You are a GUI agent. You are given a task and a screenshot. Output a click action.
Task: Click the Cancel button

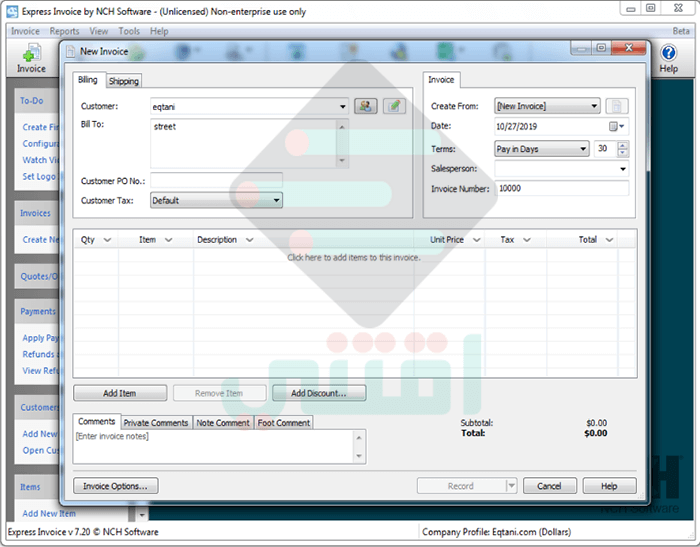coord(550,486)
